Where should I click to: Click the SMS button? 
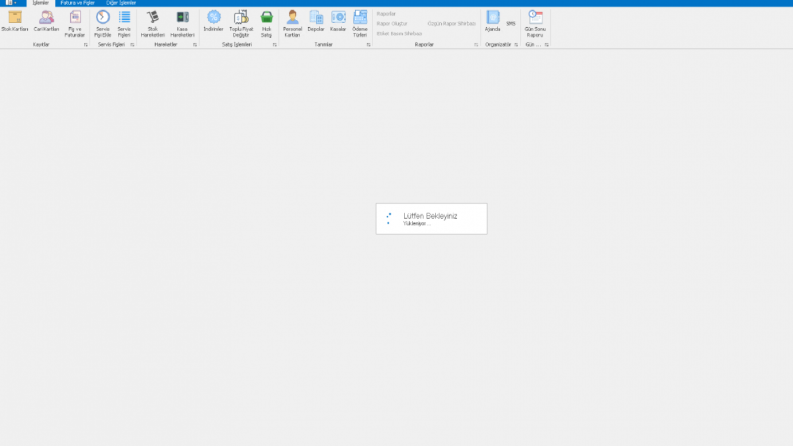(511, 24)
